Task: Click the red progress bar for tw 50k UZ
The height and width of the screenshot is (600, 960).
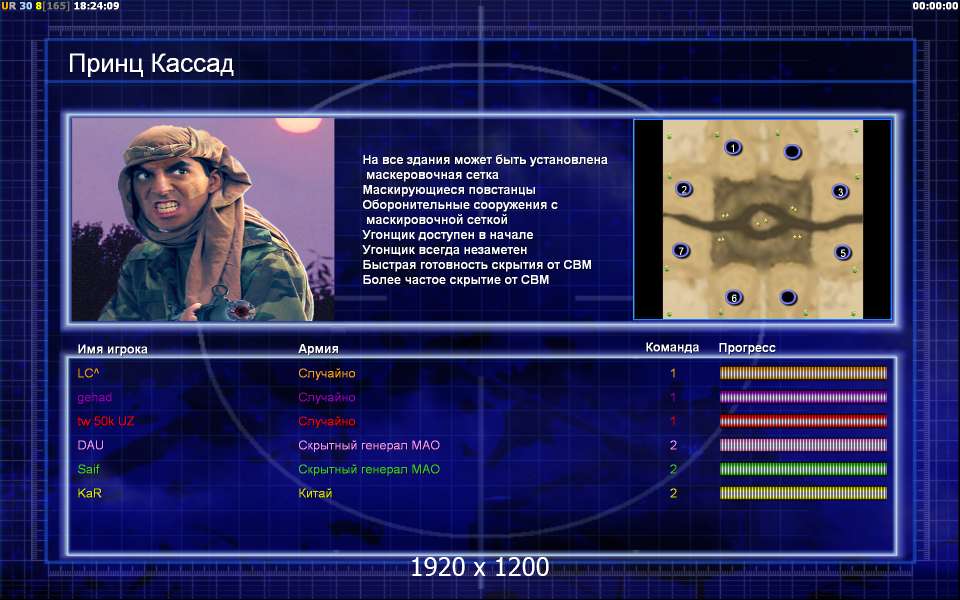Action: tap(803, 421)
